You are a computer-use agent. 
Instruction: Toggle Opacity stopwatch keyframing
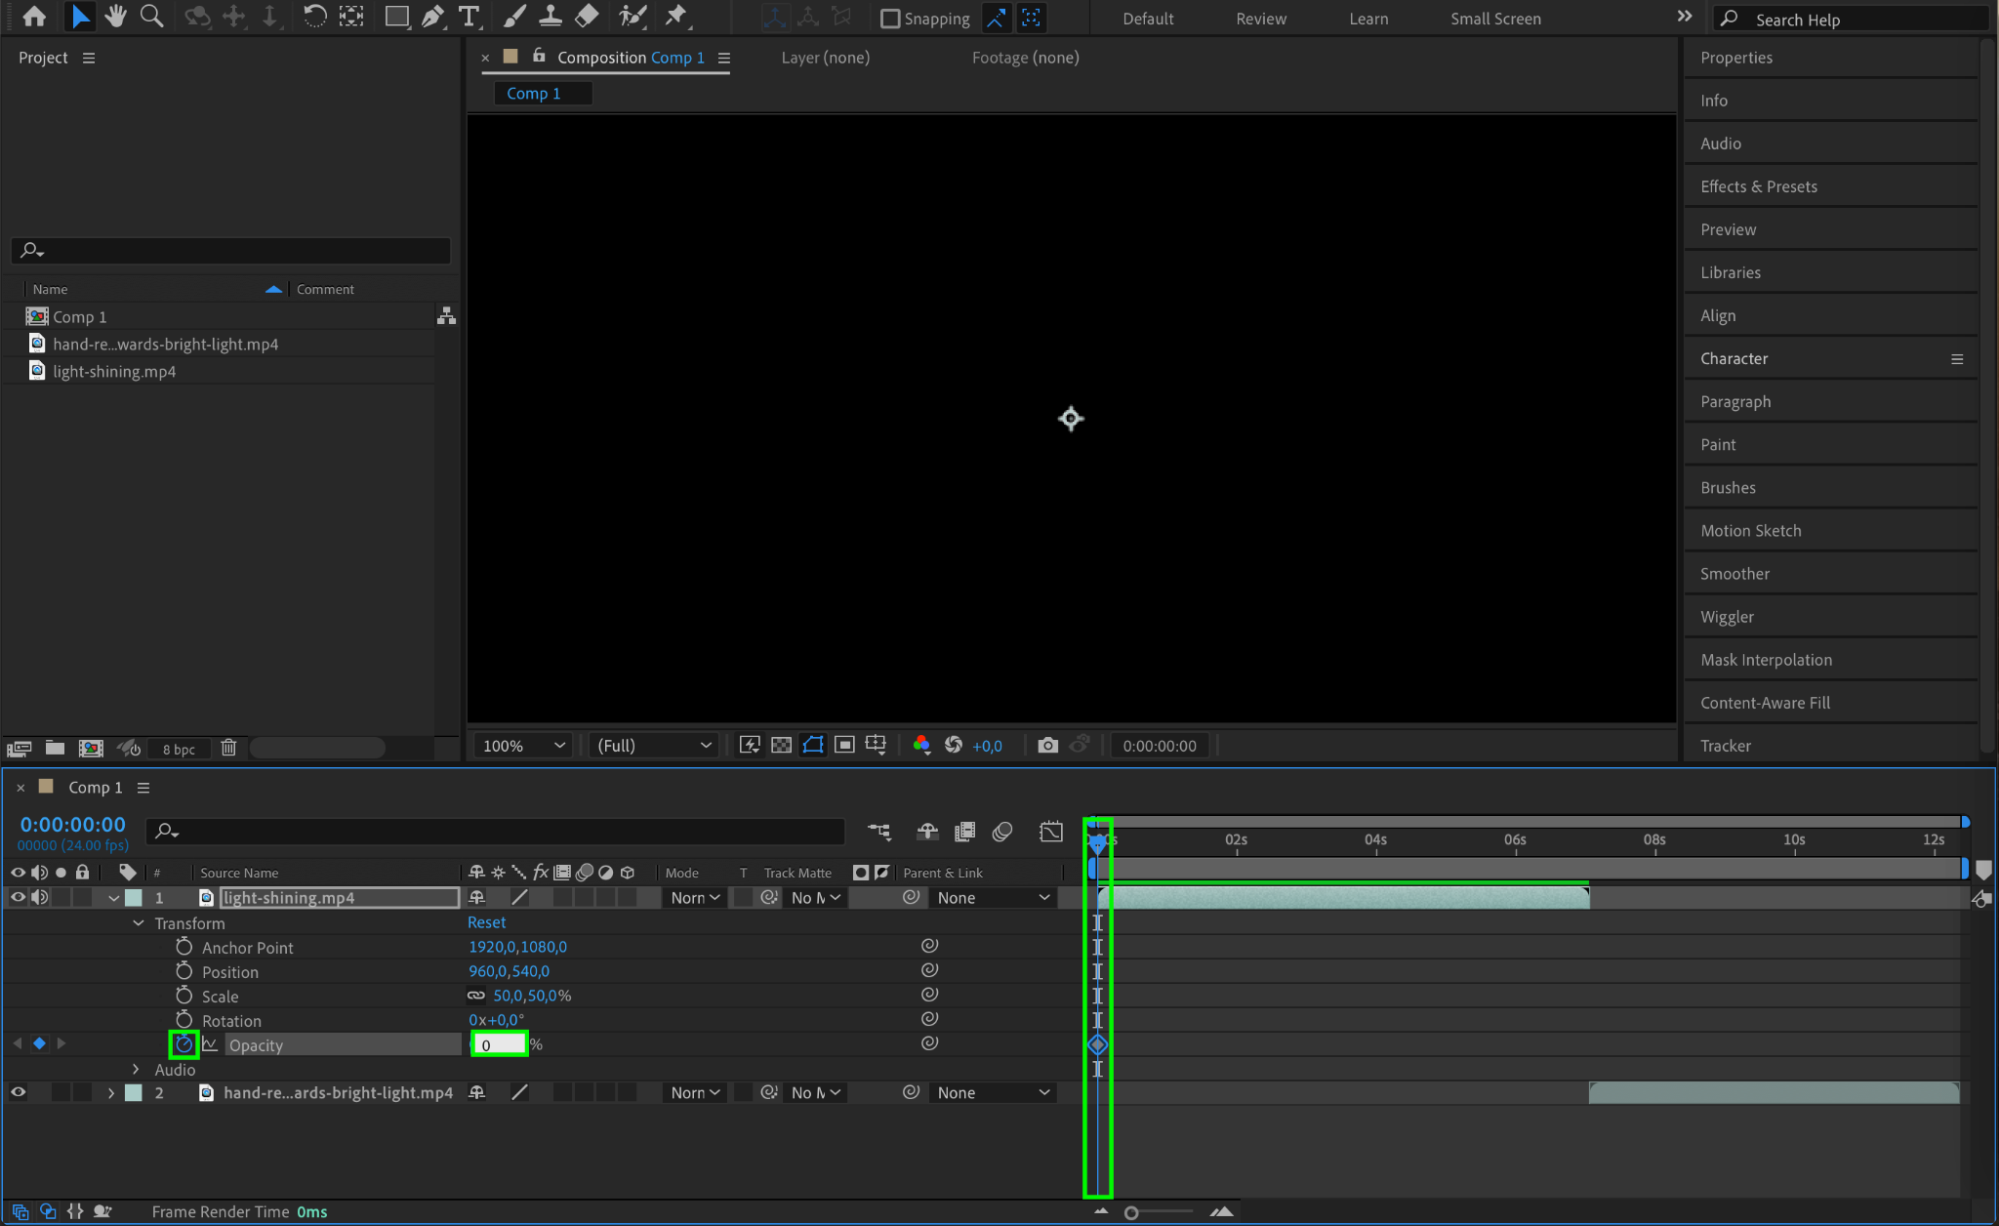tap(184, 1044)
